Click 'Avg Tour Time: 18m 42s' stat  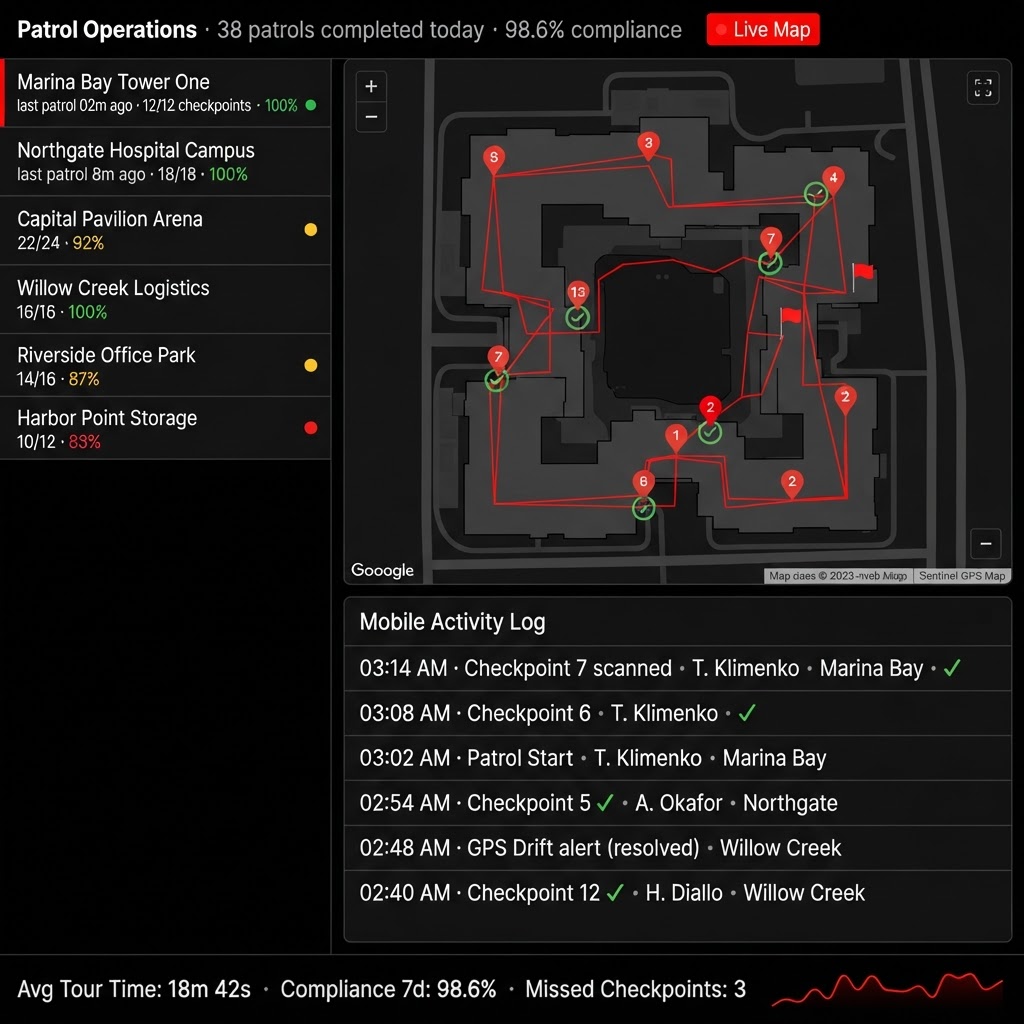134,989
